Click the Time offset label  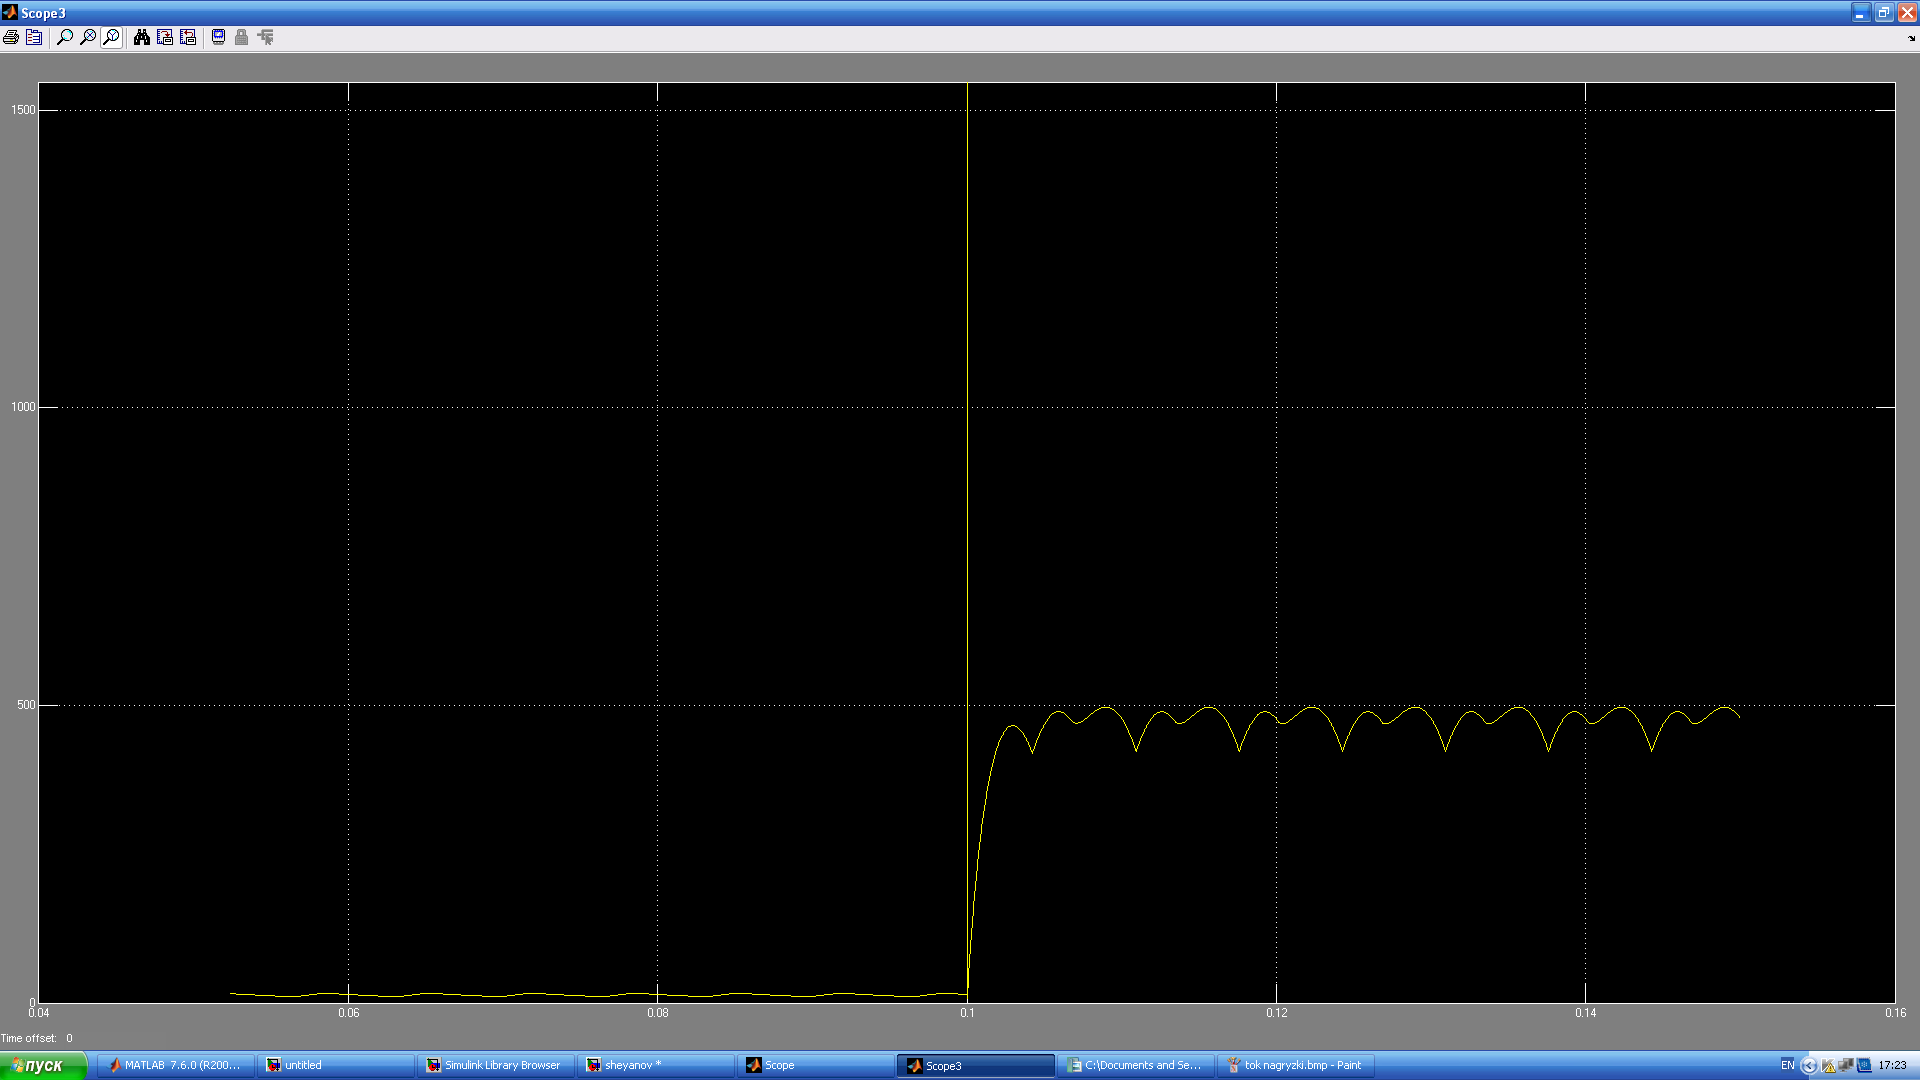28,1038
